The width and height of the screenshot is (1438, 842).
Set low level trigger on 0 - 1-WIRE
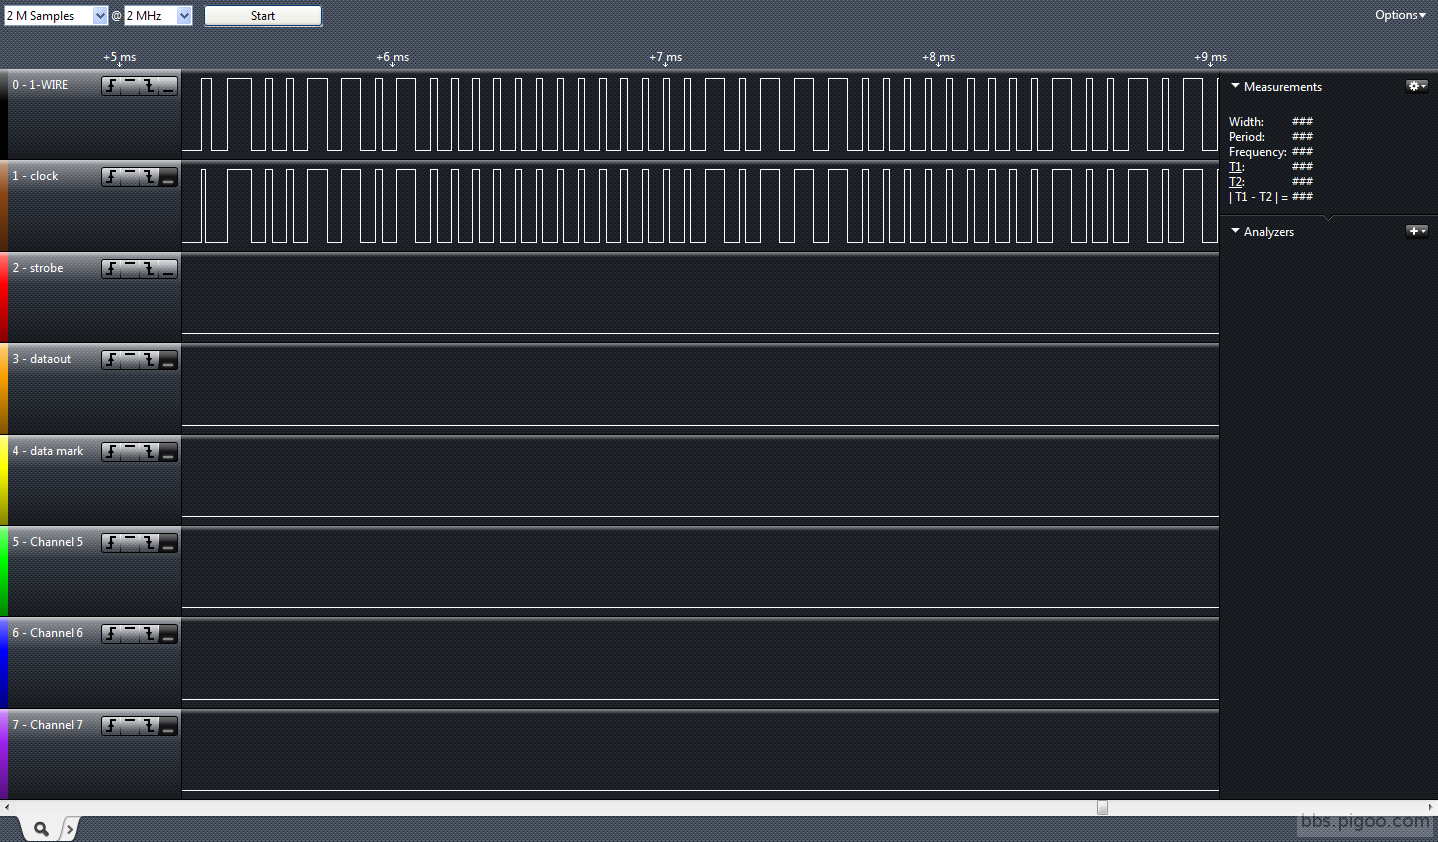click(168, 86)
